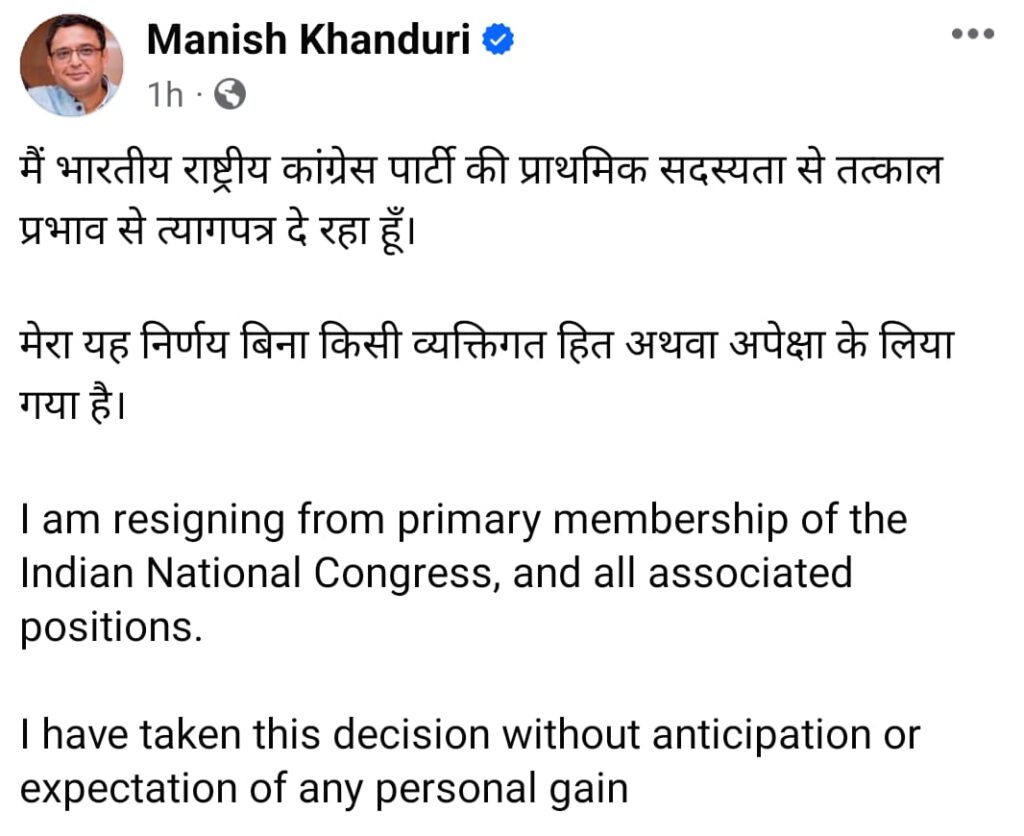1024x836 pixels.
Task: Click the blue verified badge
Action: (x=498, y=39)
